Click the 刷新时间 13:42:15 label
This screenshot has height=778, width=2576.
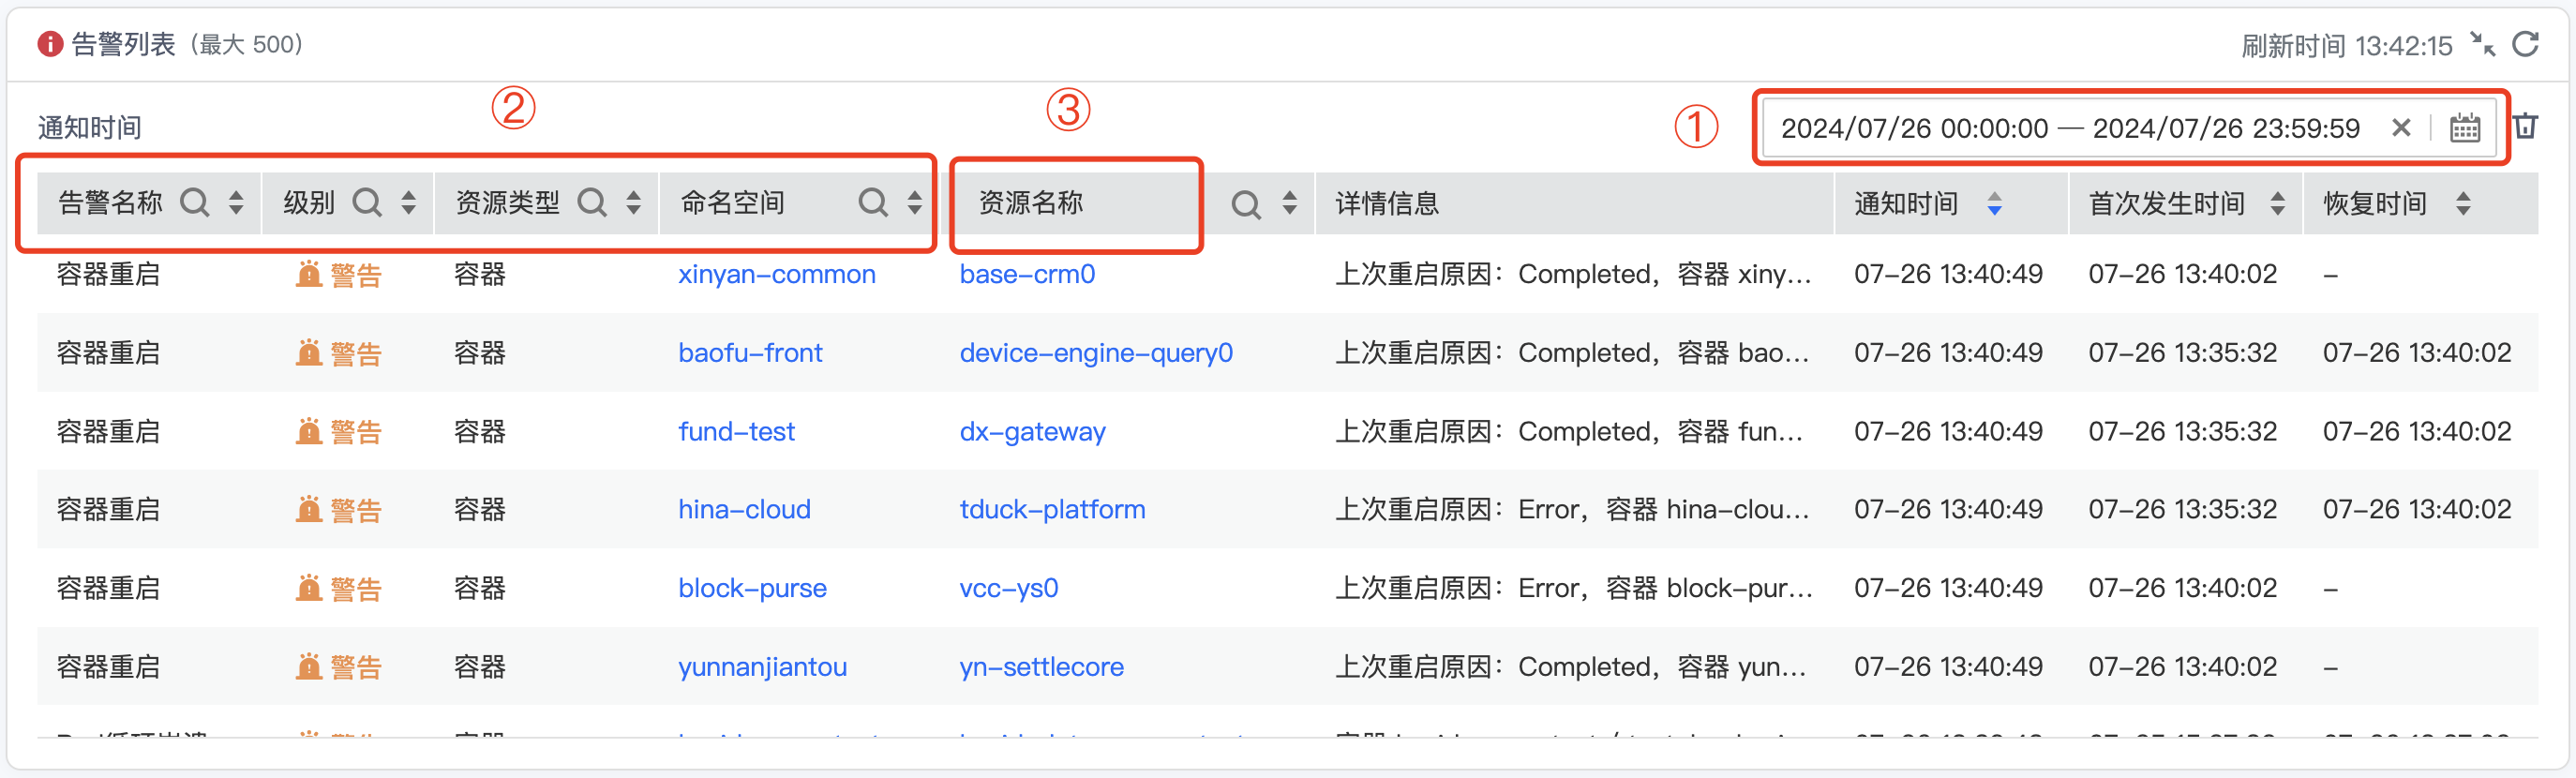click(x=2346, y=46)
